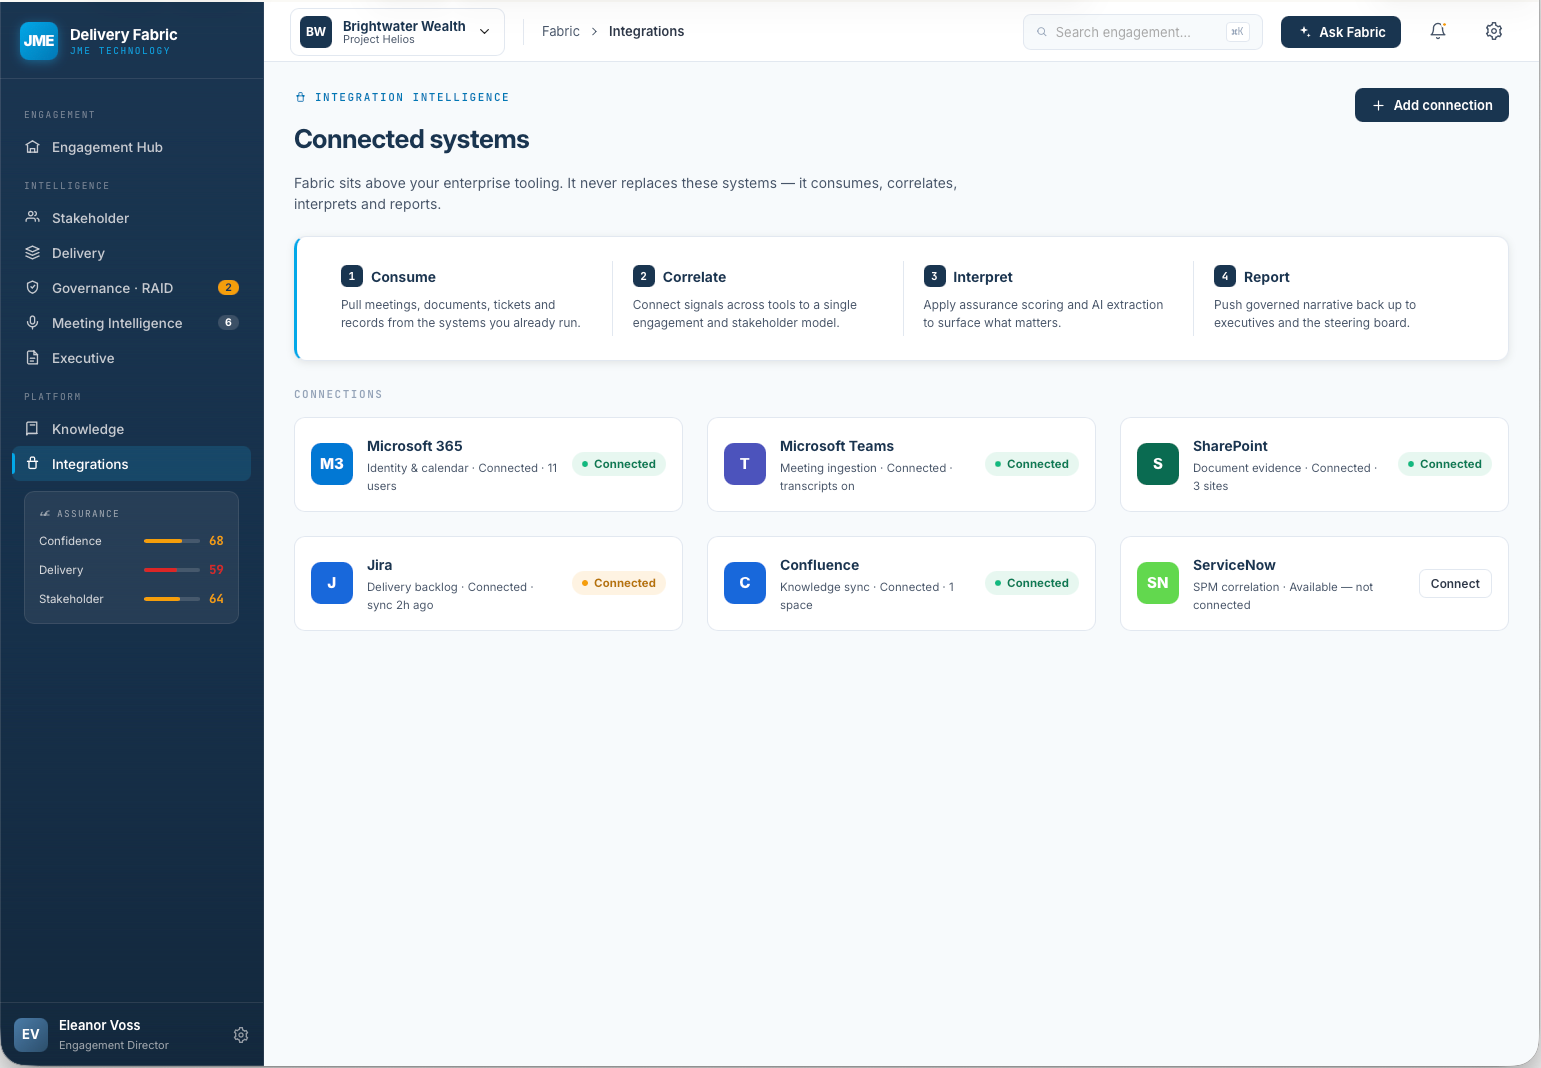
Task: Click the Engagement Hub home icon
Action: 33,147
